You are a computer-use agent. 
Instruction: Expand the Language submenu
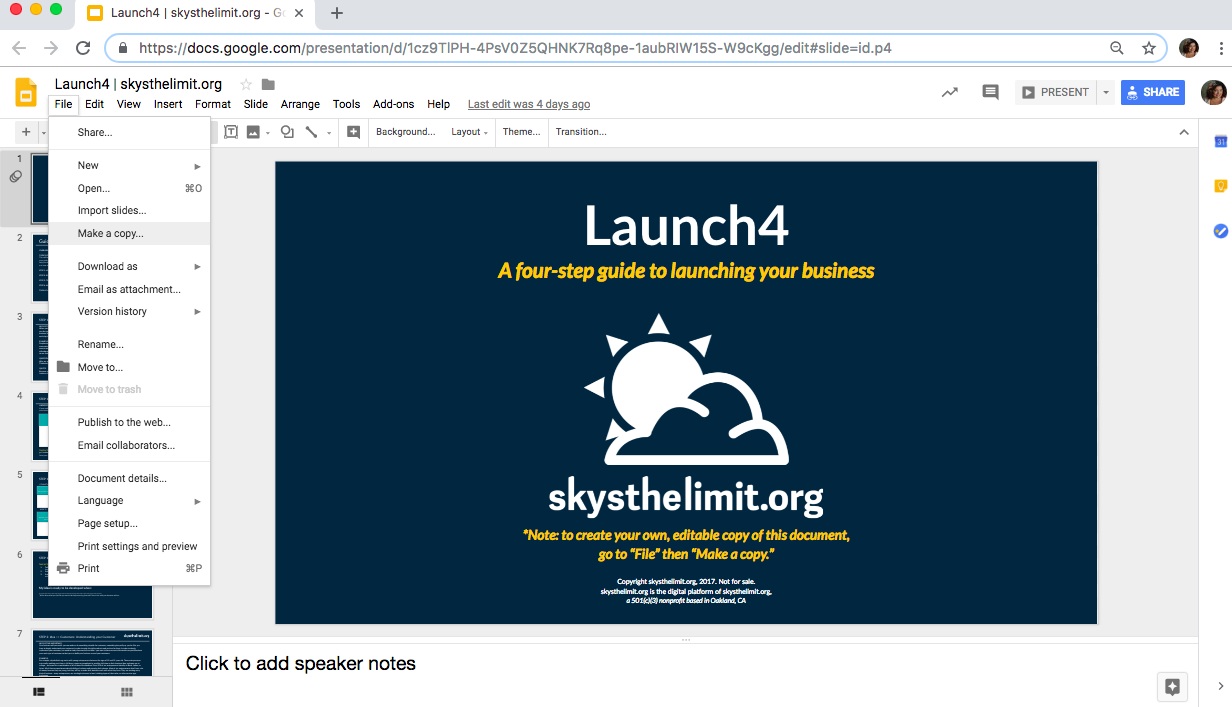(130, 501)
